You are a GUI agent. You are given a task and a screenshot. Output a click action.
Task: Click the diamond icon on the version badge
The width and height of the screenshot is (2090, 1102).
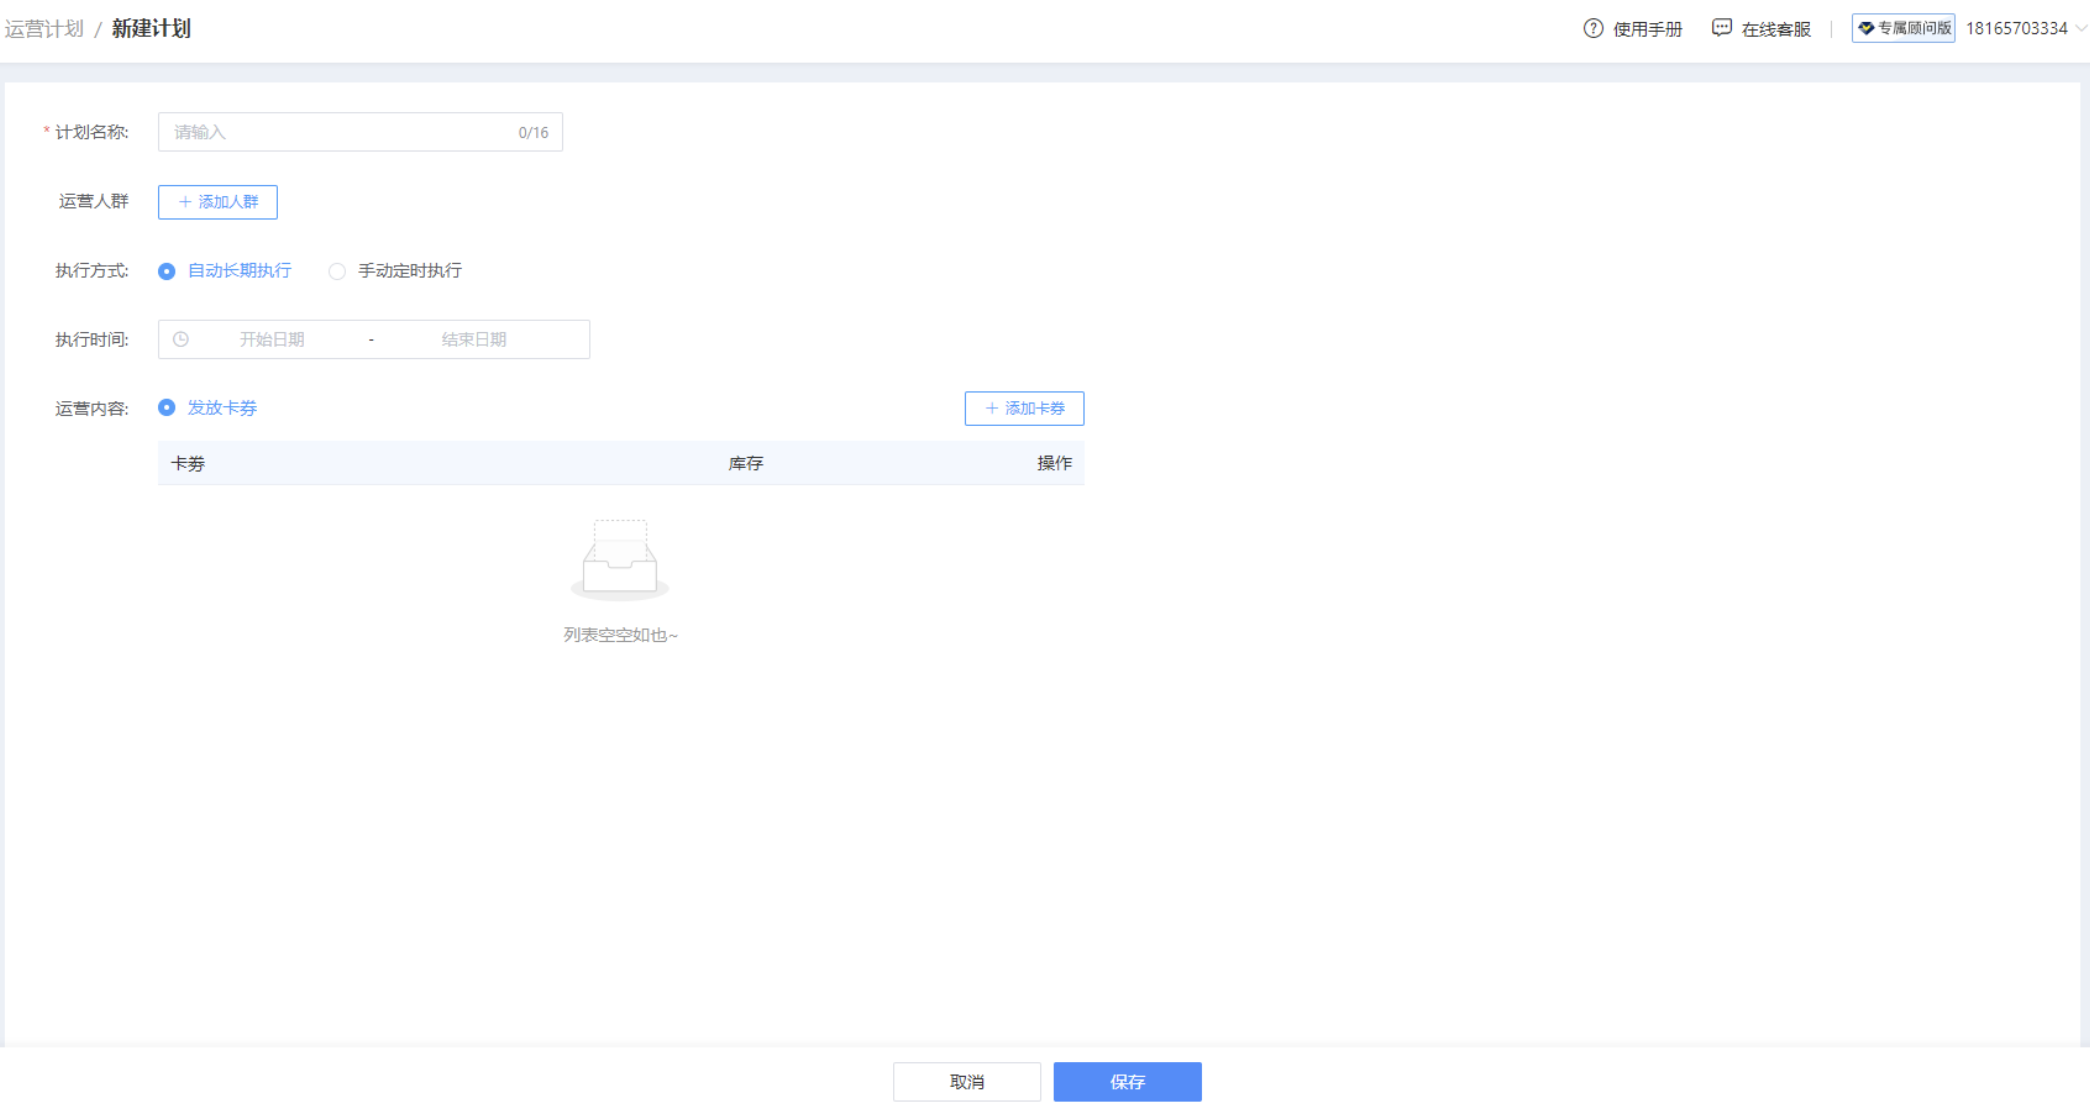coord(1866,28)
